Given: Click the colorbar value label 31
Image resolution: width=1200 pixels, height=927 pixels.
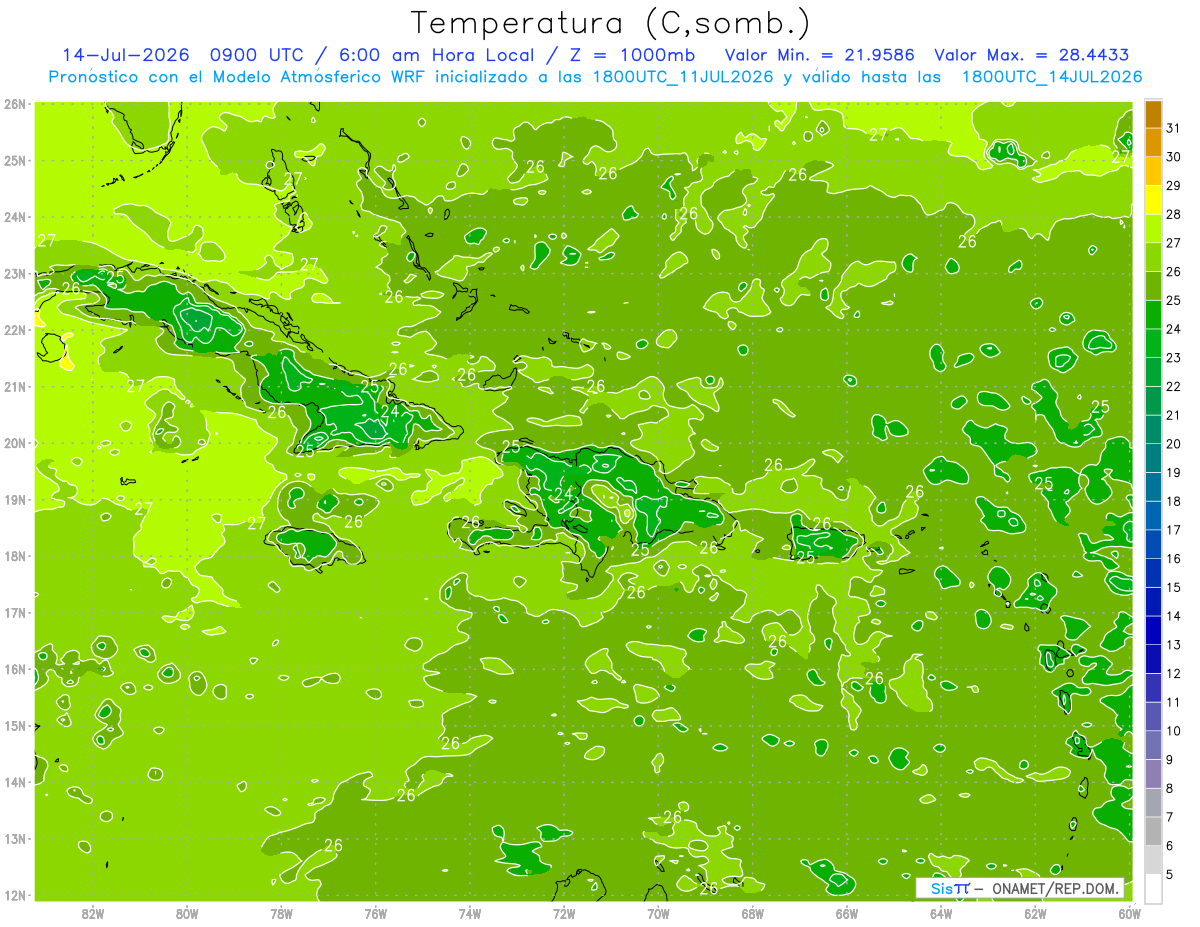Looking at the screenshot, I should click(x=1174, y=128).
